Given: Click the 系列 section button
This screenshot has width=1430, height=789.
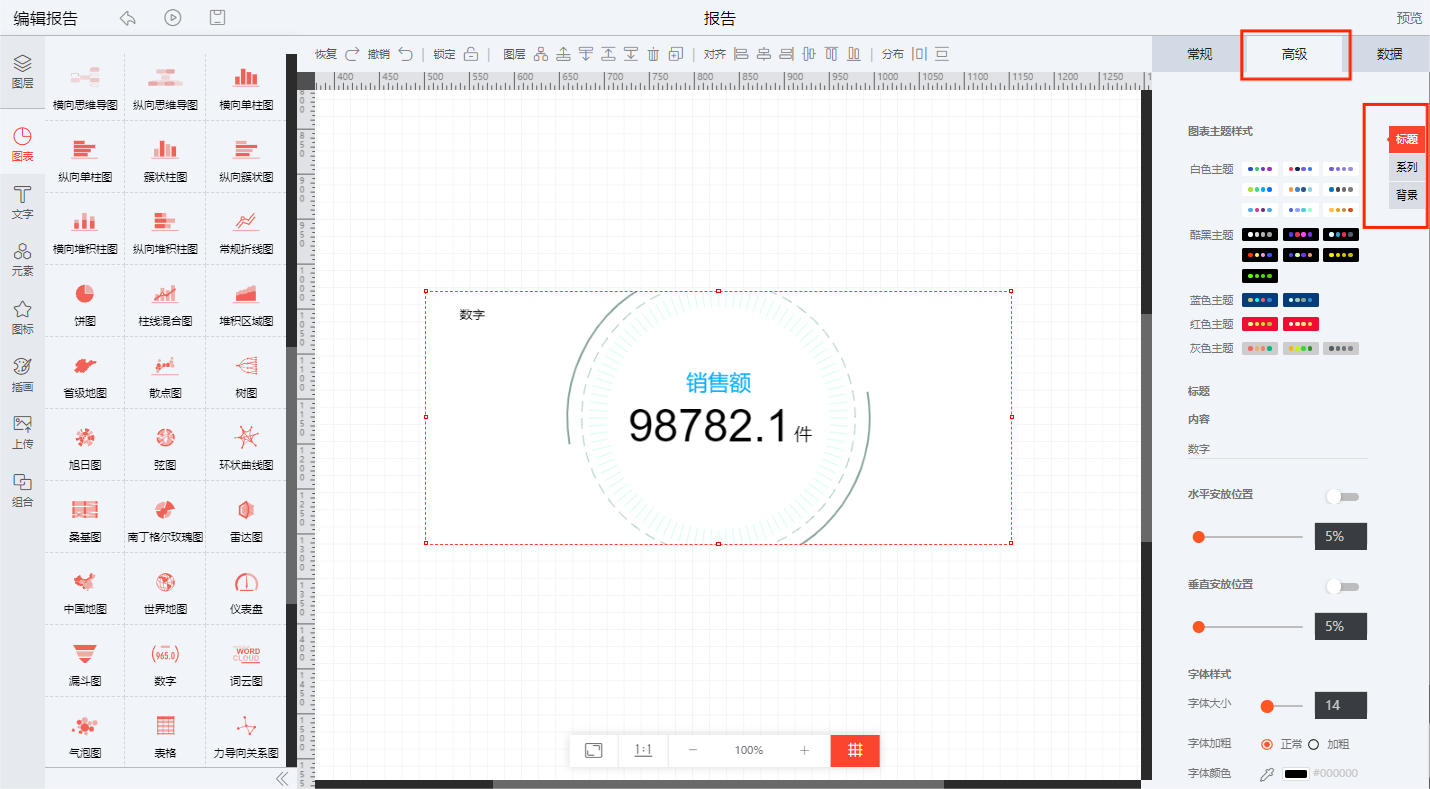Looking at the screenshot, I should pos(1406,167).
